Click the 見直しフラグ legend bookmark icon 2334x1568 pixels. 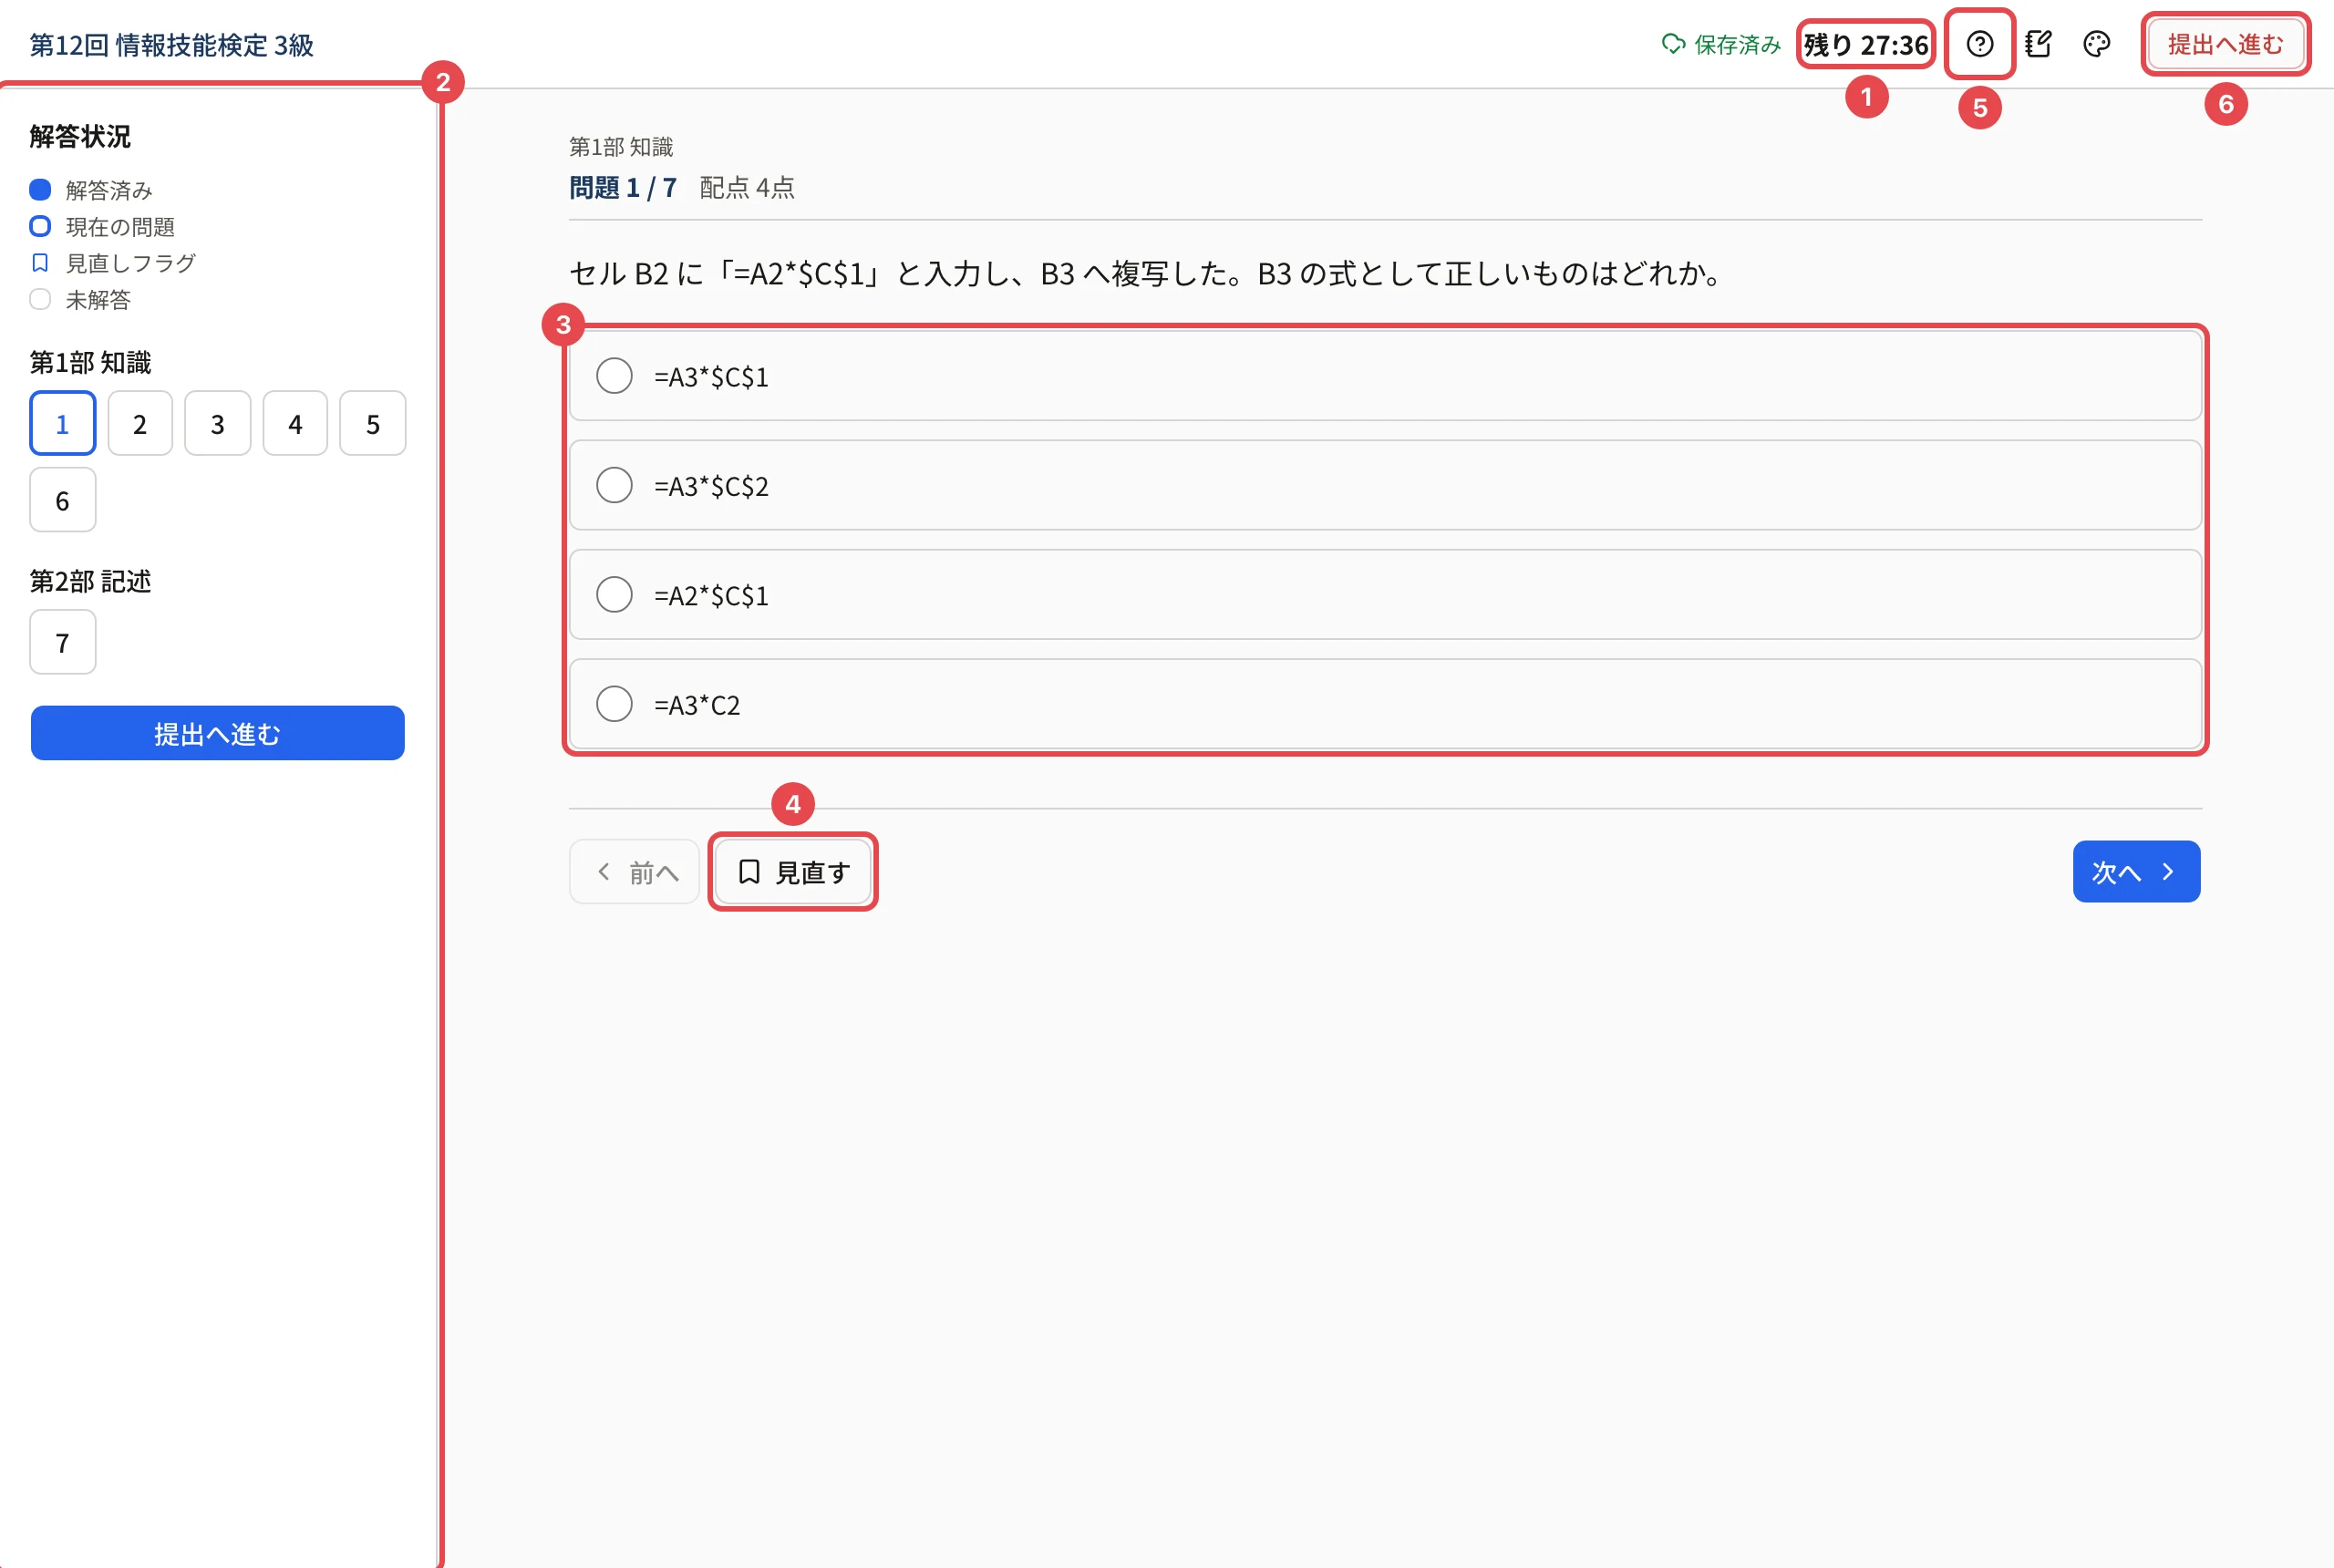(x=40, y=263)
